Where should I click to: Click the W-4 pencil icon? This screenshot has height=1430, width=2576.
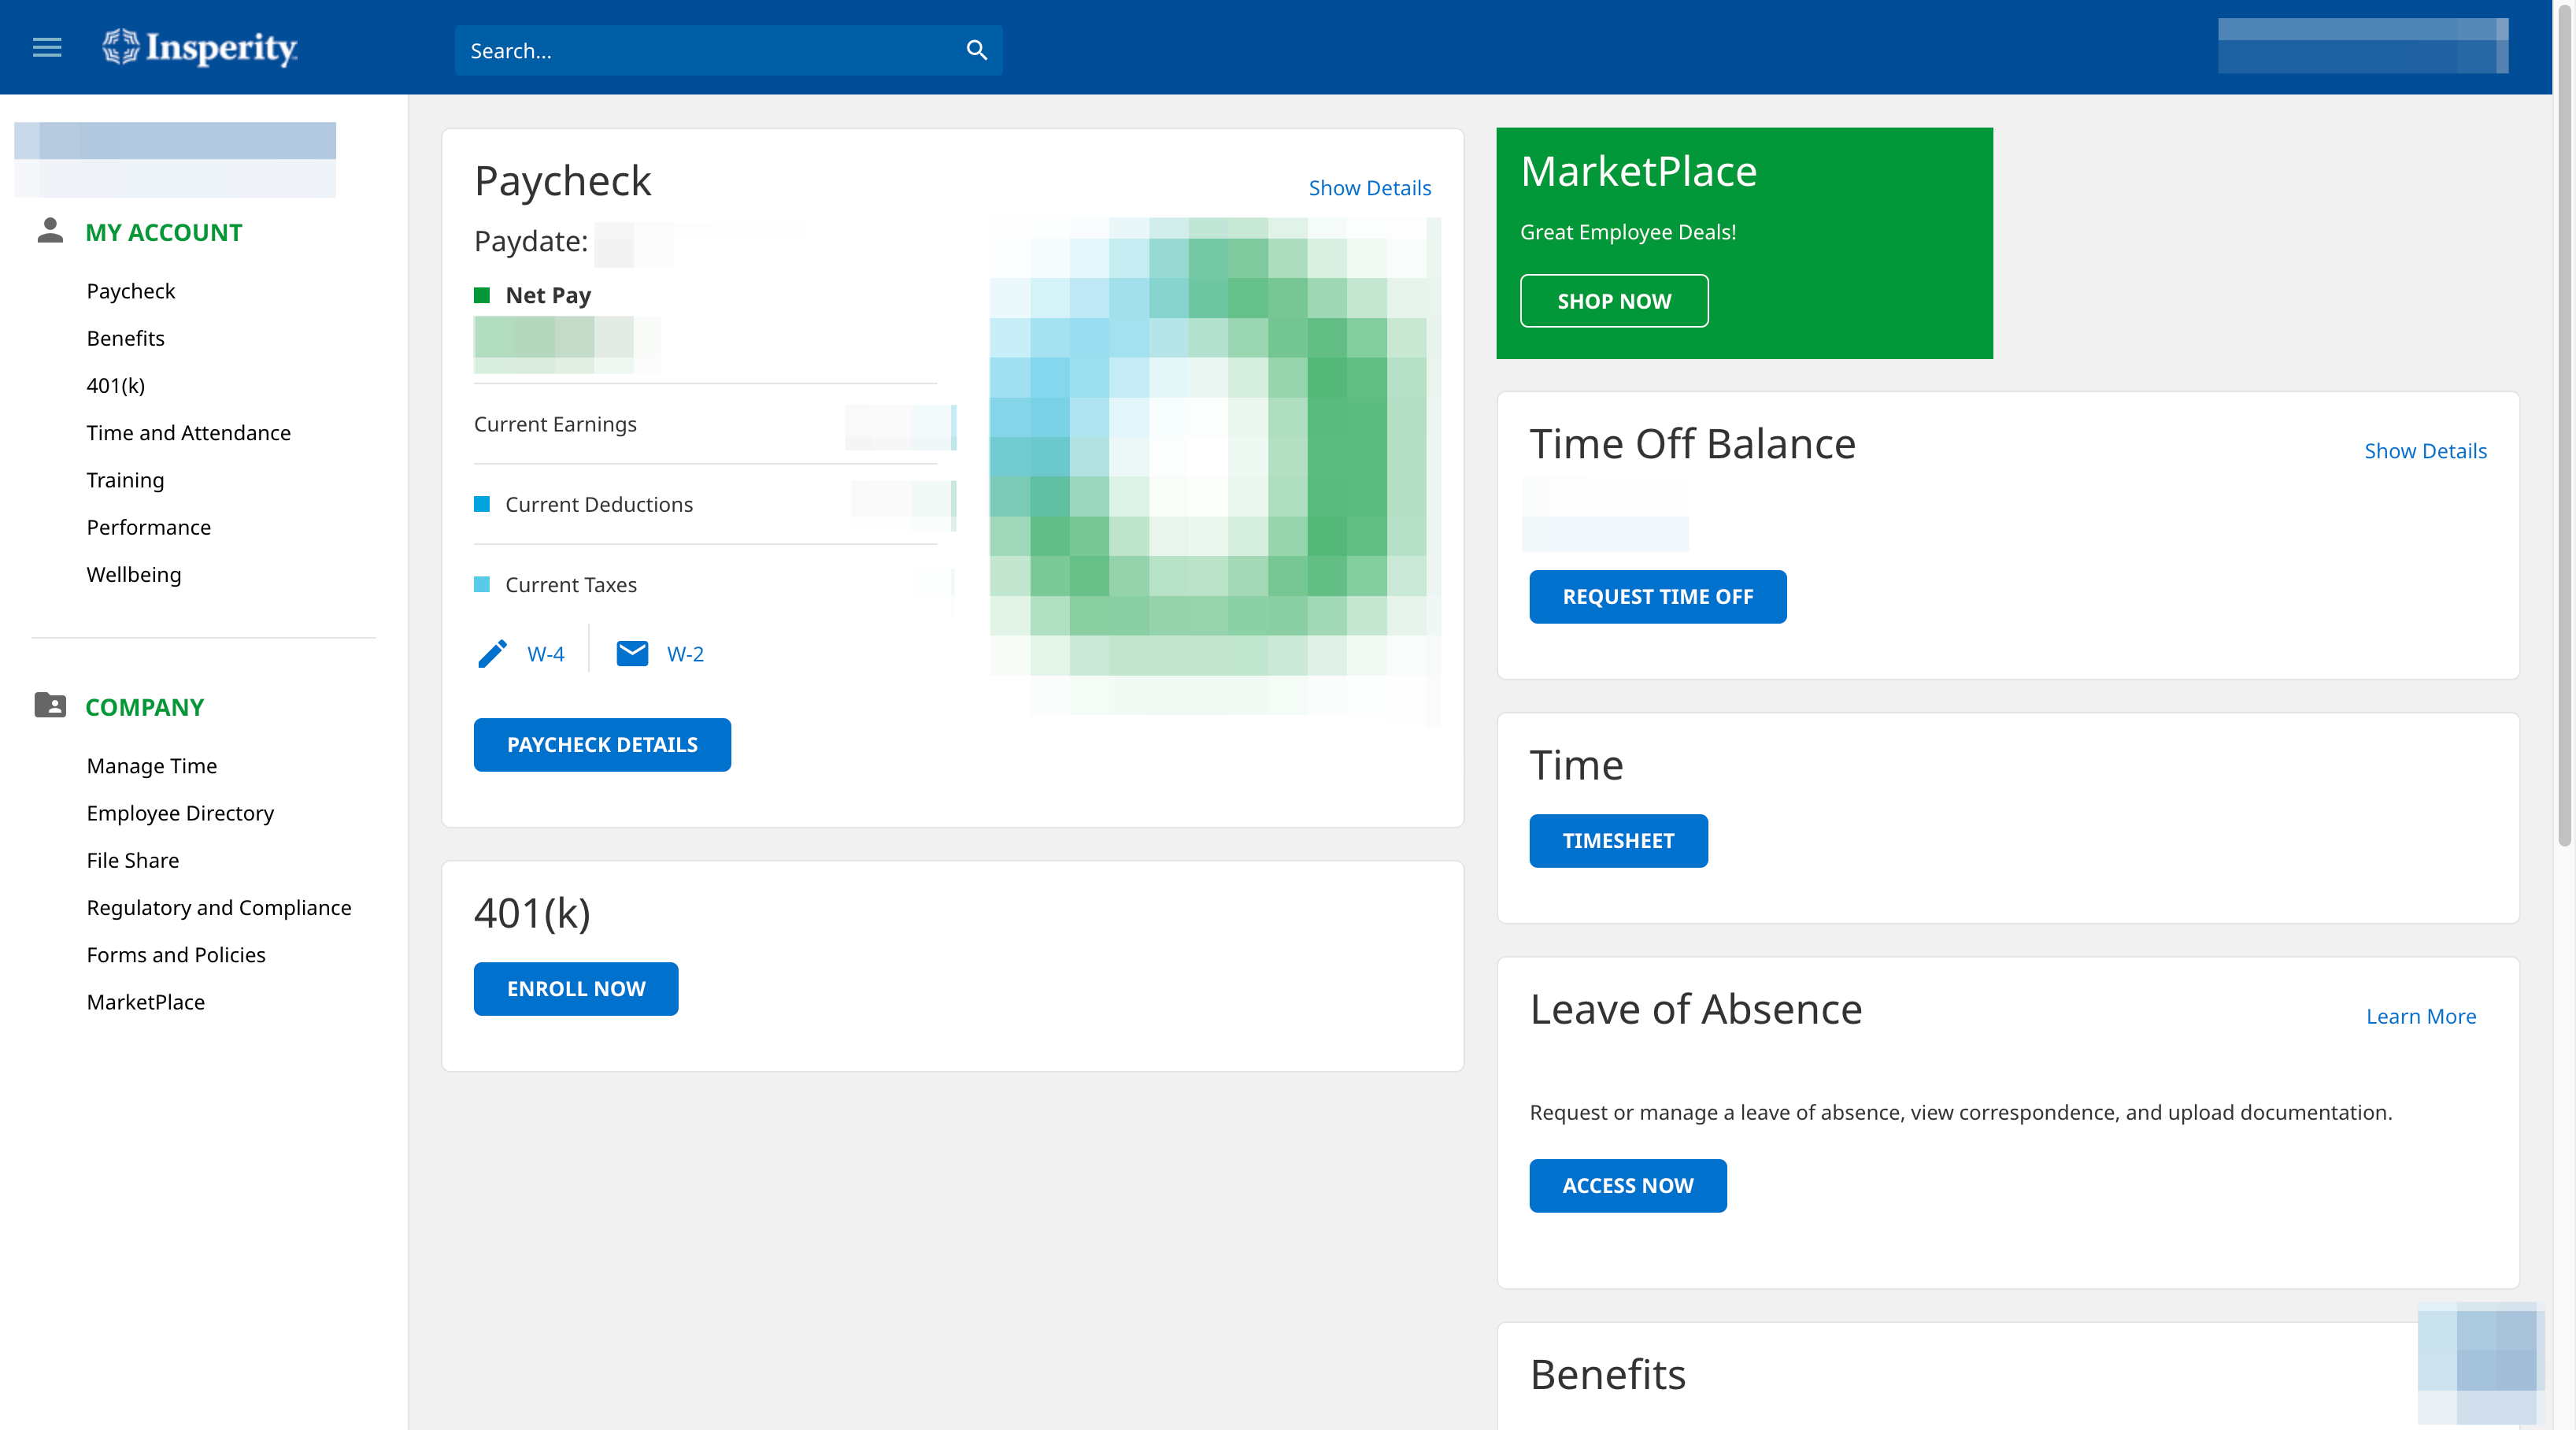[492, 654]
